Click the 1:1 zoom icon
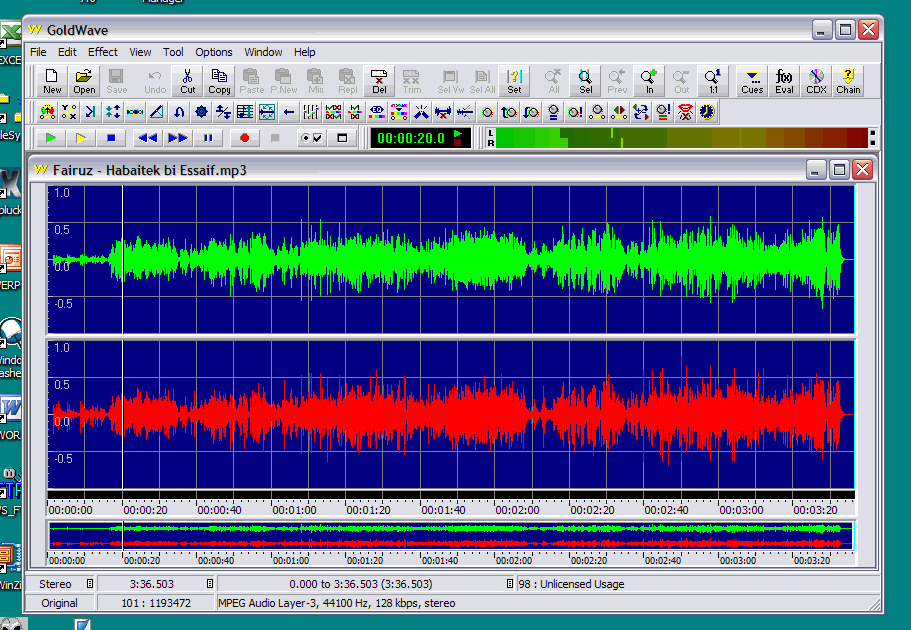 tap(713, 81)
